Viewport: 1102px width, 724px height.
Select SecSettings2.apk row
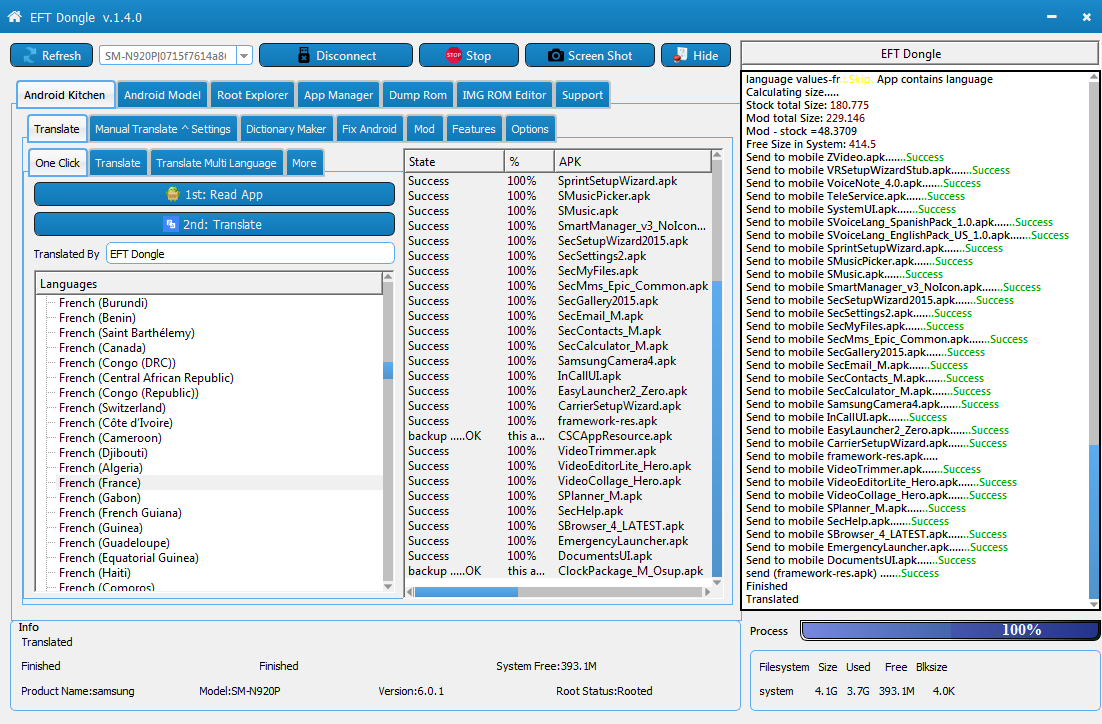pyautogui.click(x=559, y=256)
